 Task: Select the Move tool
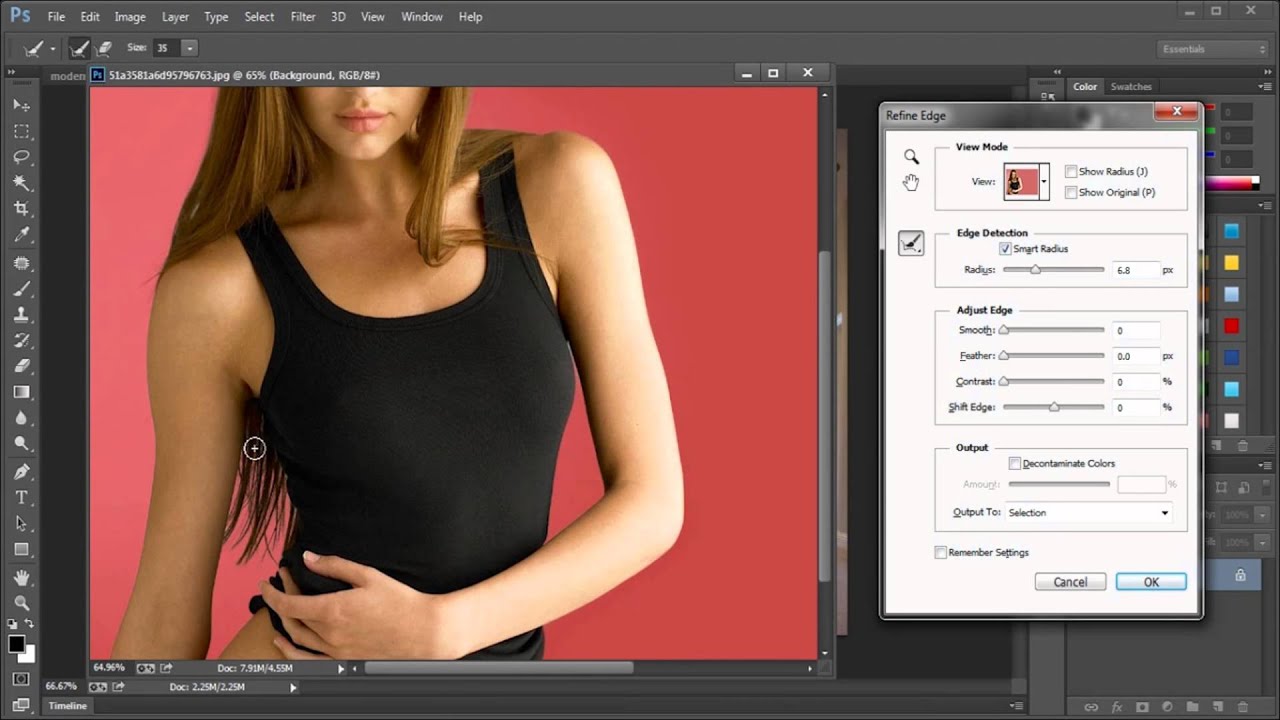21,105
